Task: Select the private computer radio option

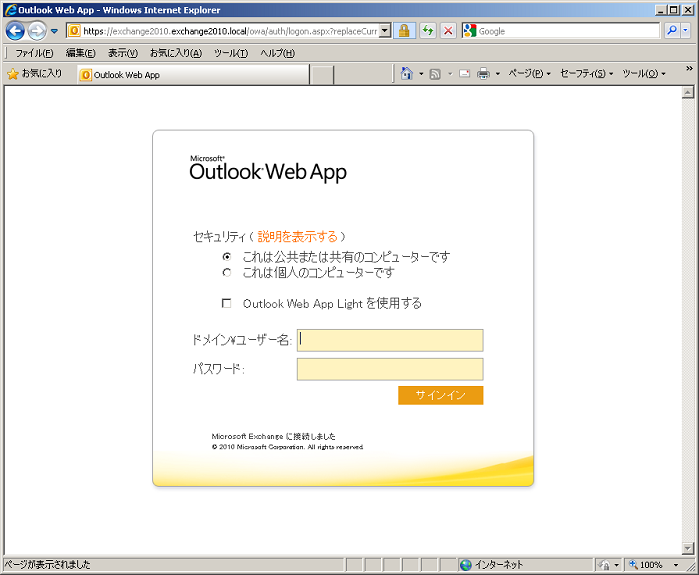Action: [227, 272]
